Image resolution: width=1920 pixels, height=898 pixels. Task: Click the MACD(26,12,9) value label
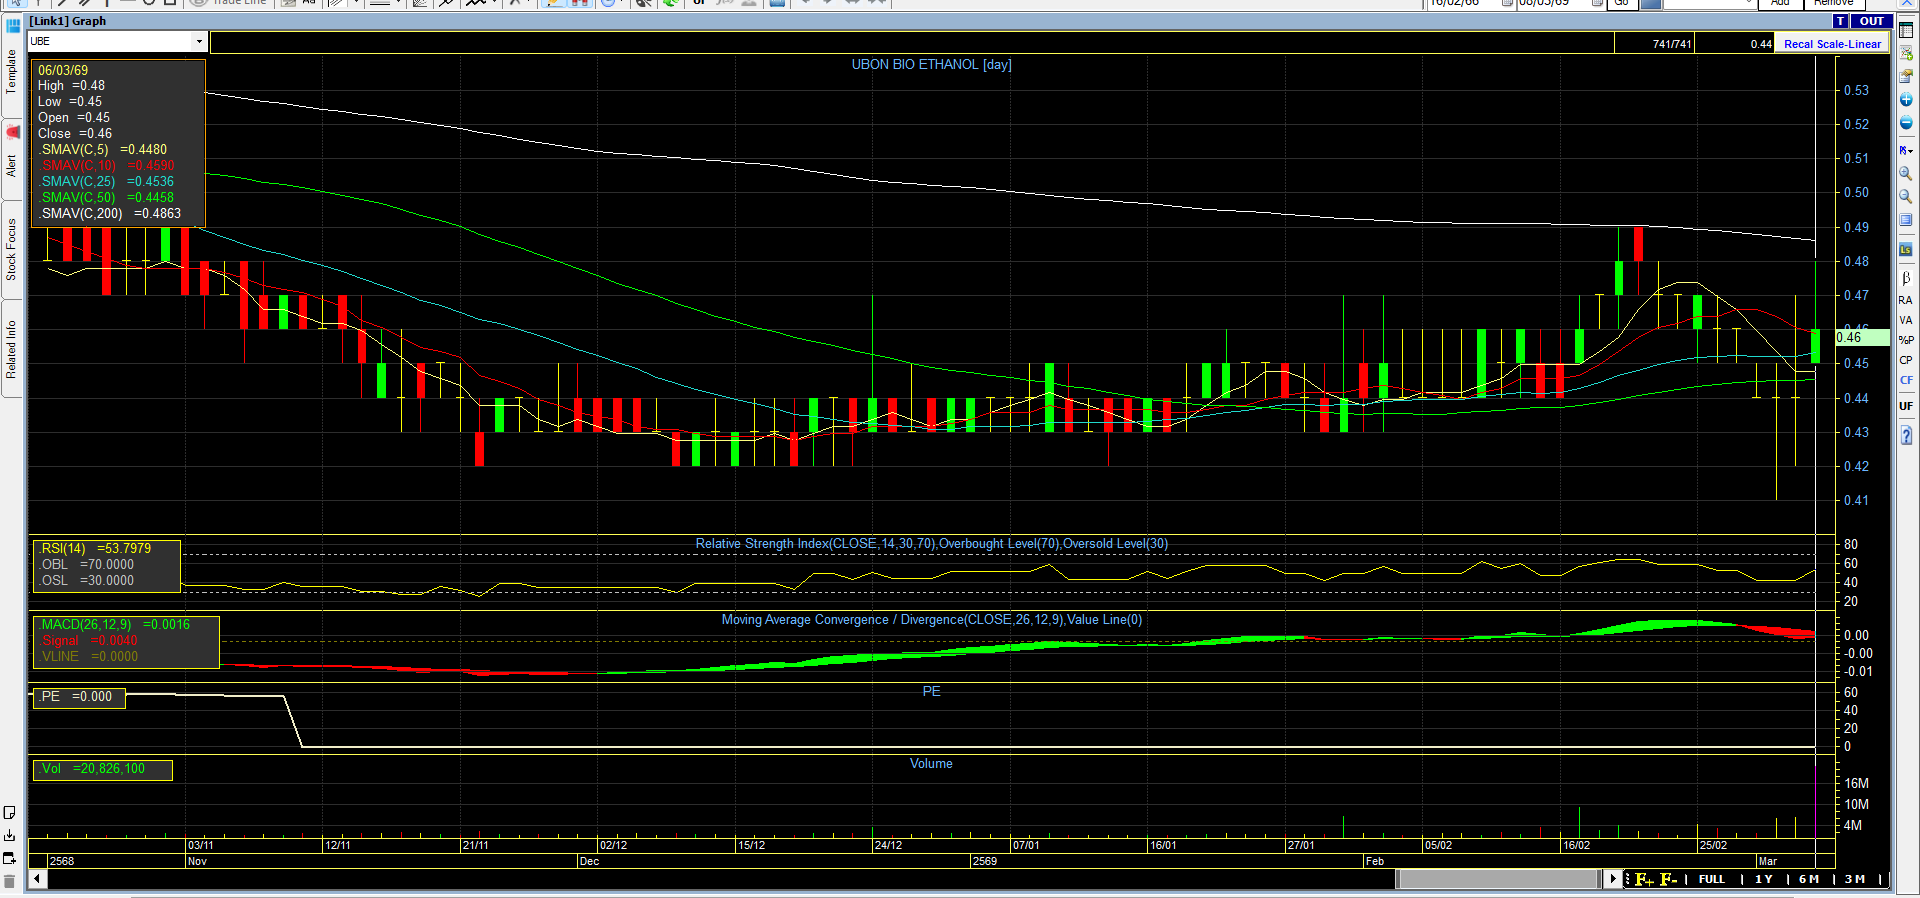click(115, 624)
